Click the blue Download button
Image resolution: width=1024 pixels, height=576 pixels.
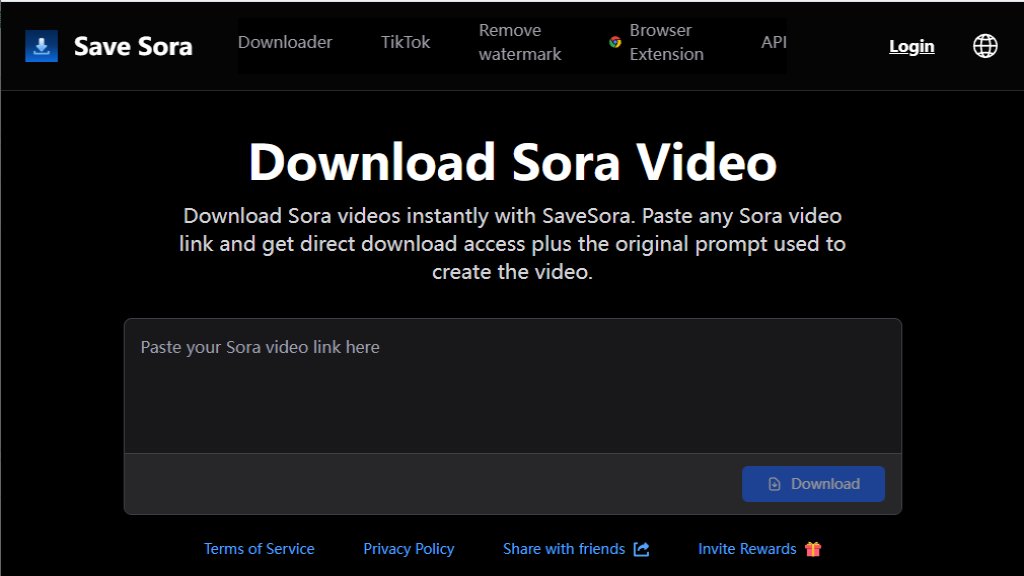[x=813, y=484]
